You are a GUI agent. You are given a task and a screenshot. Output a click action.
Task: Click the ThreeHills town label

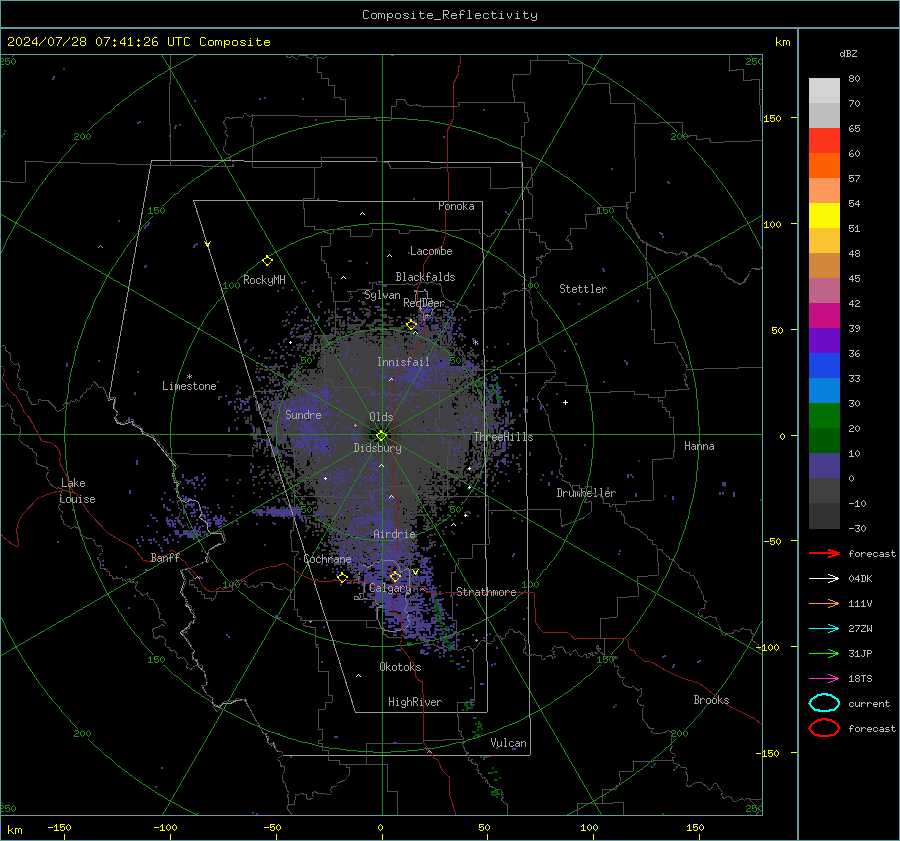tap(503, 437)
